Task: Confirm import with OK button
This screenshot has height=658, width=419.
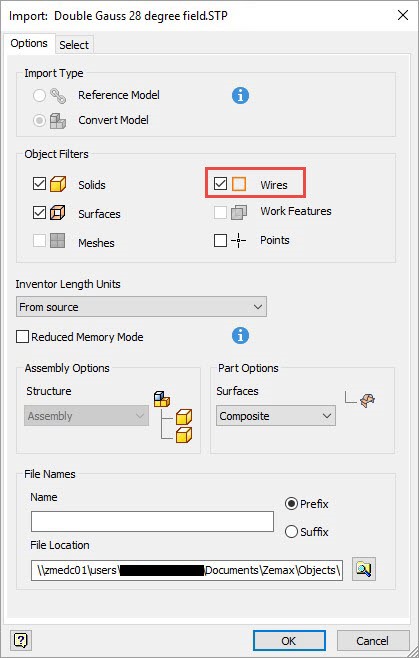Action: pos(289,641)
